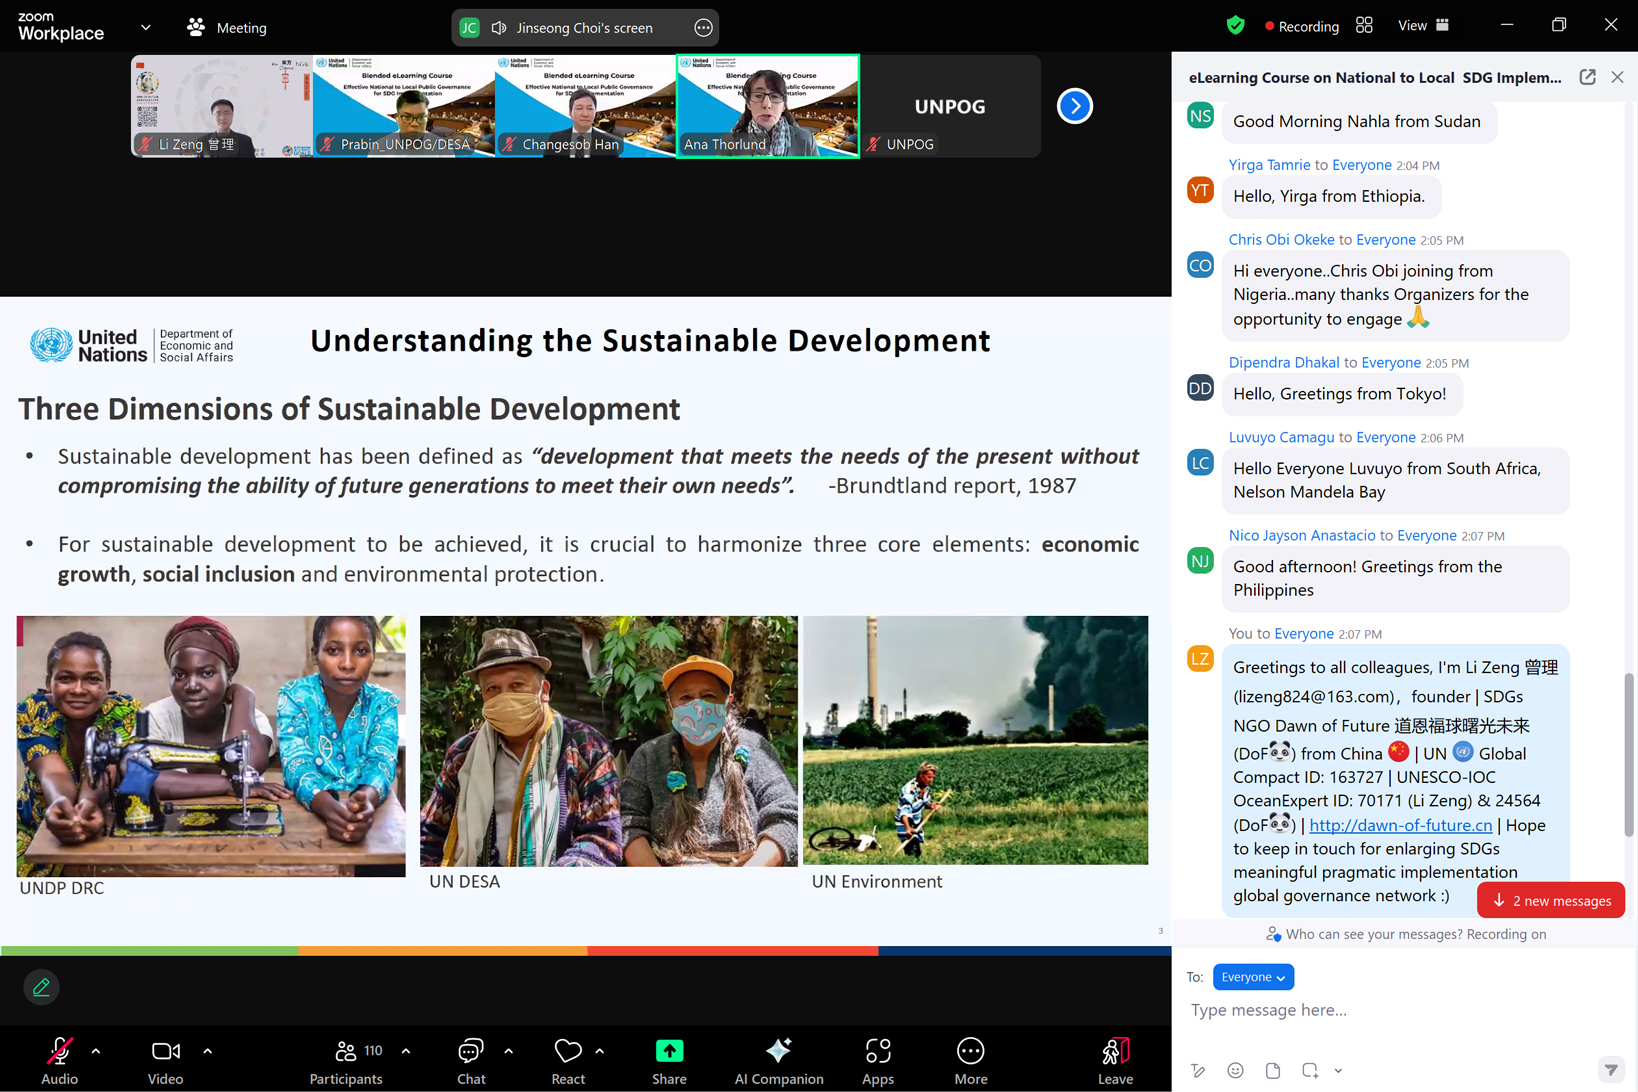This screenshot has width=1638, height=1092.
Task: Click the green encryption shield icon
Action: pyautogui.click(x=1235, y=26)
